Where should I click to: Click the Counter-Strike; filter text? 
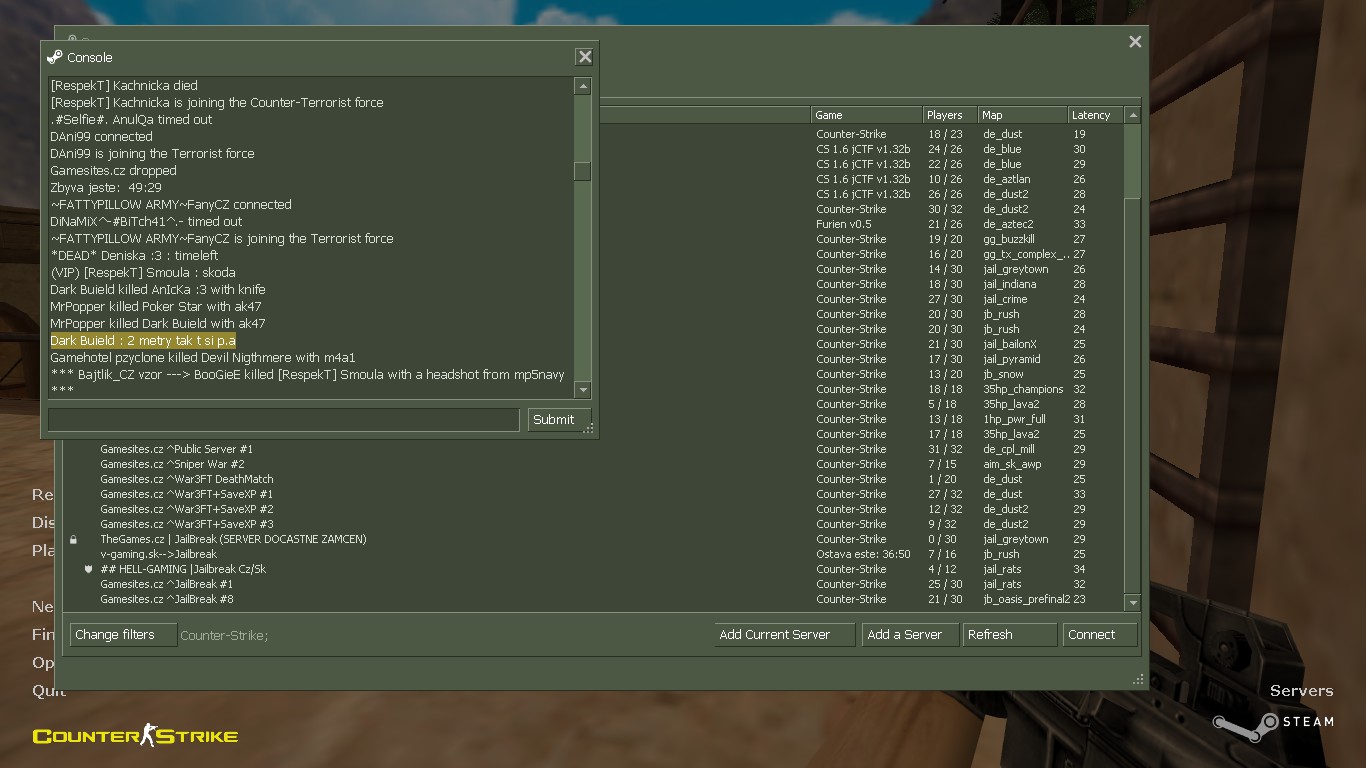point(224,636)
